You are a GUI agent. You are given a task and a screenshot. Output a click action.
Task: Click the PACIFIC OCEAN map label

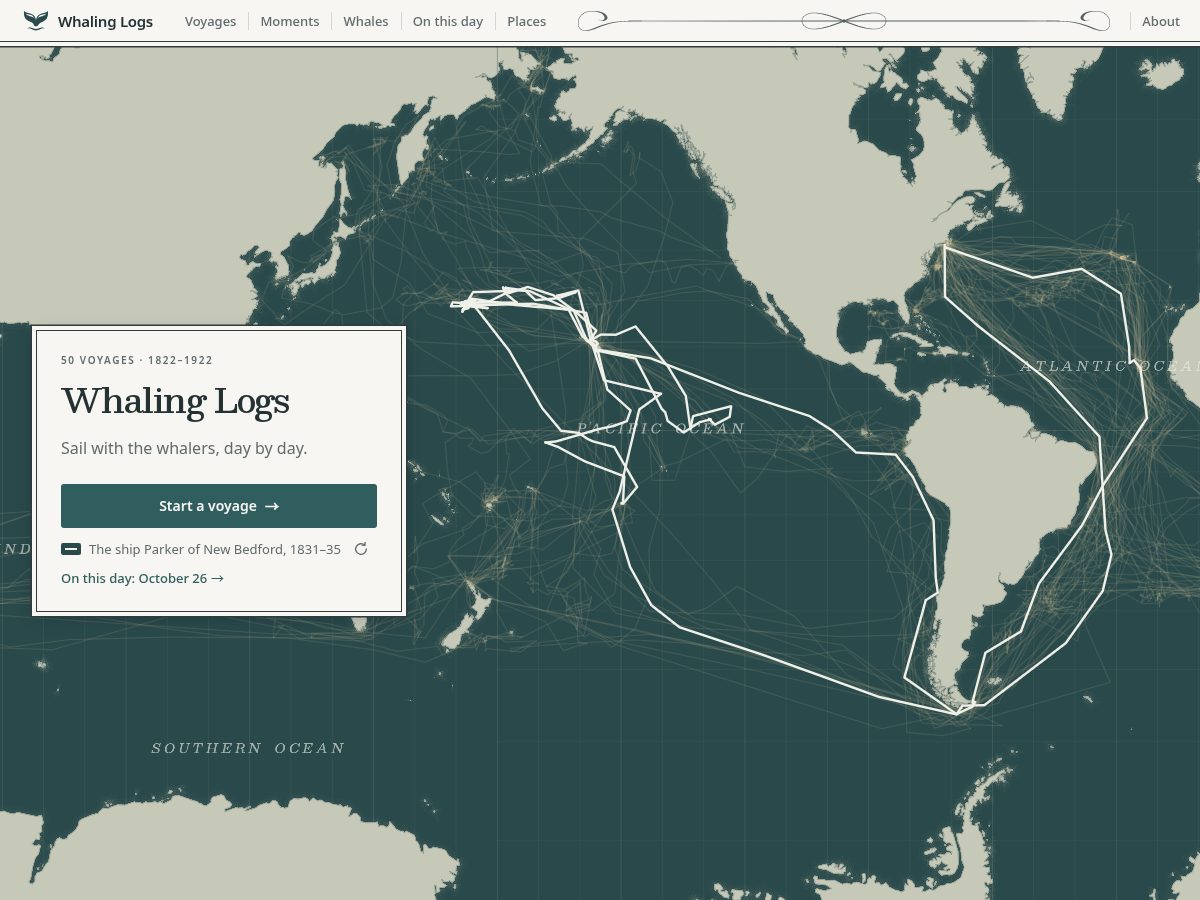point(661,428)
